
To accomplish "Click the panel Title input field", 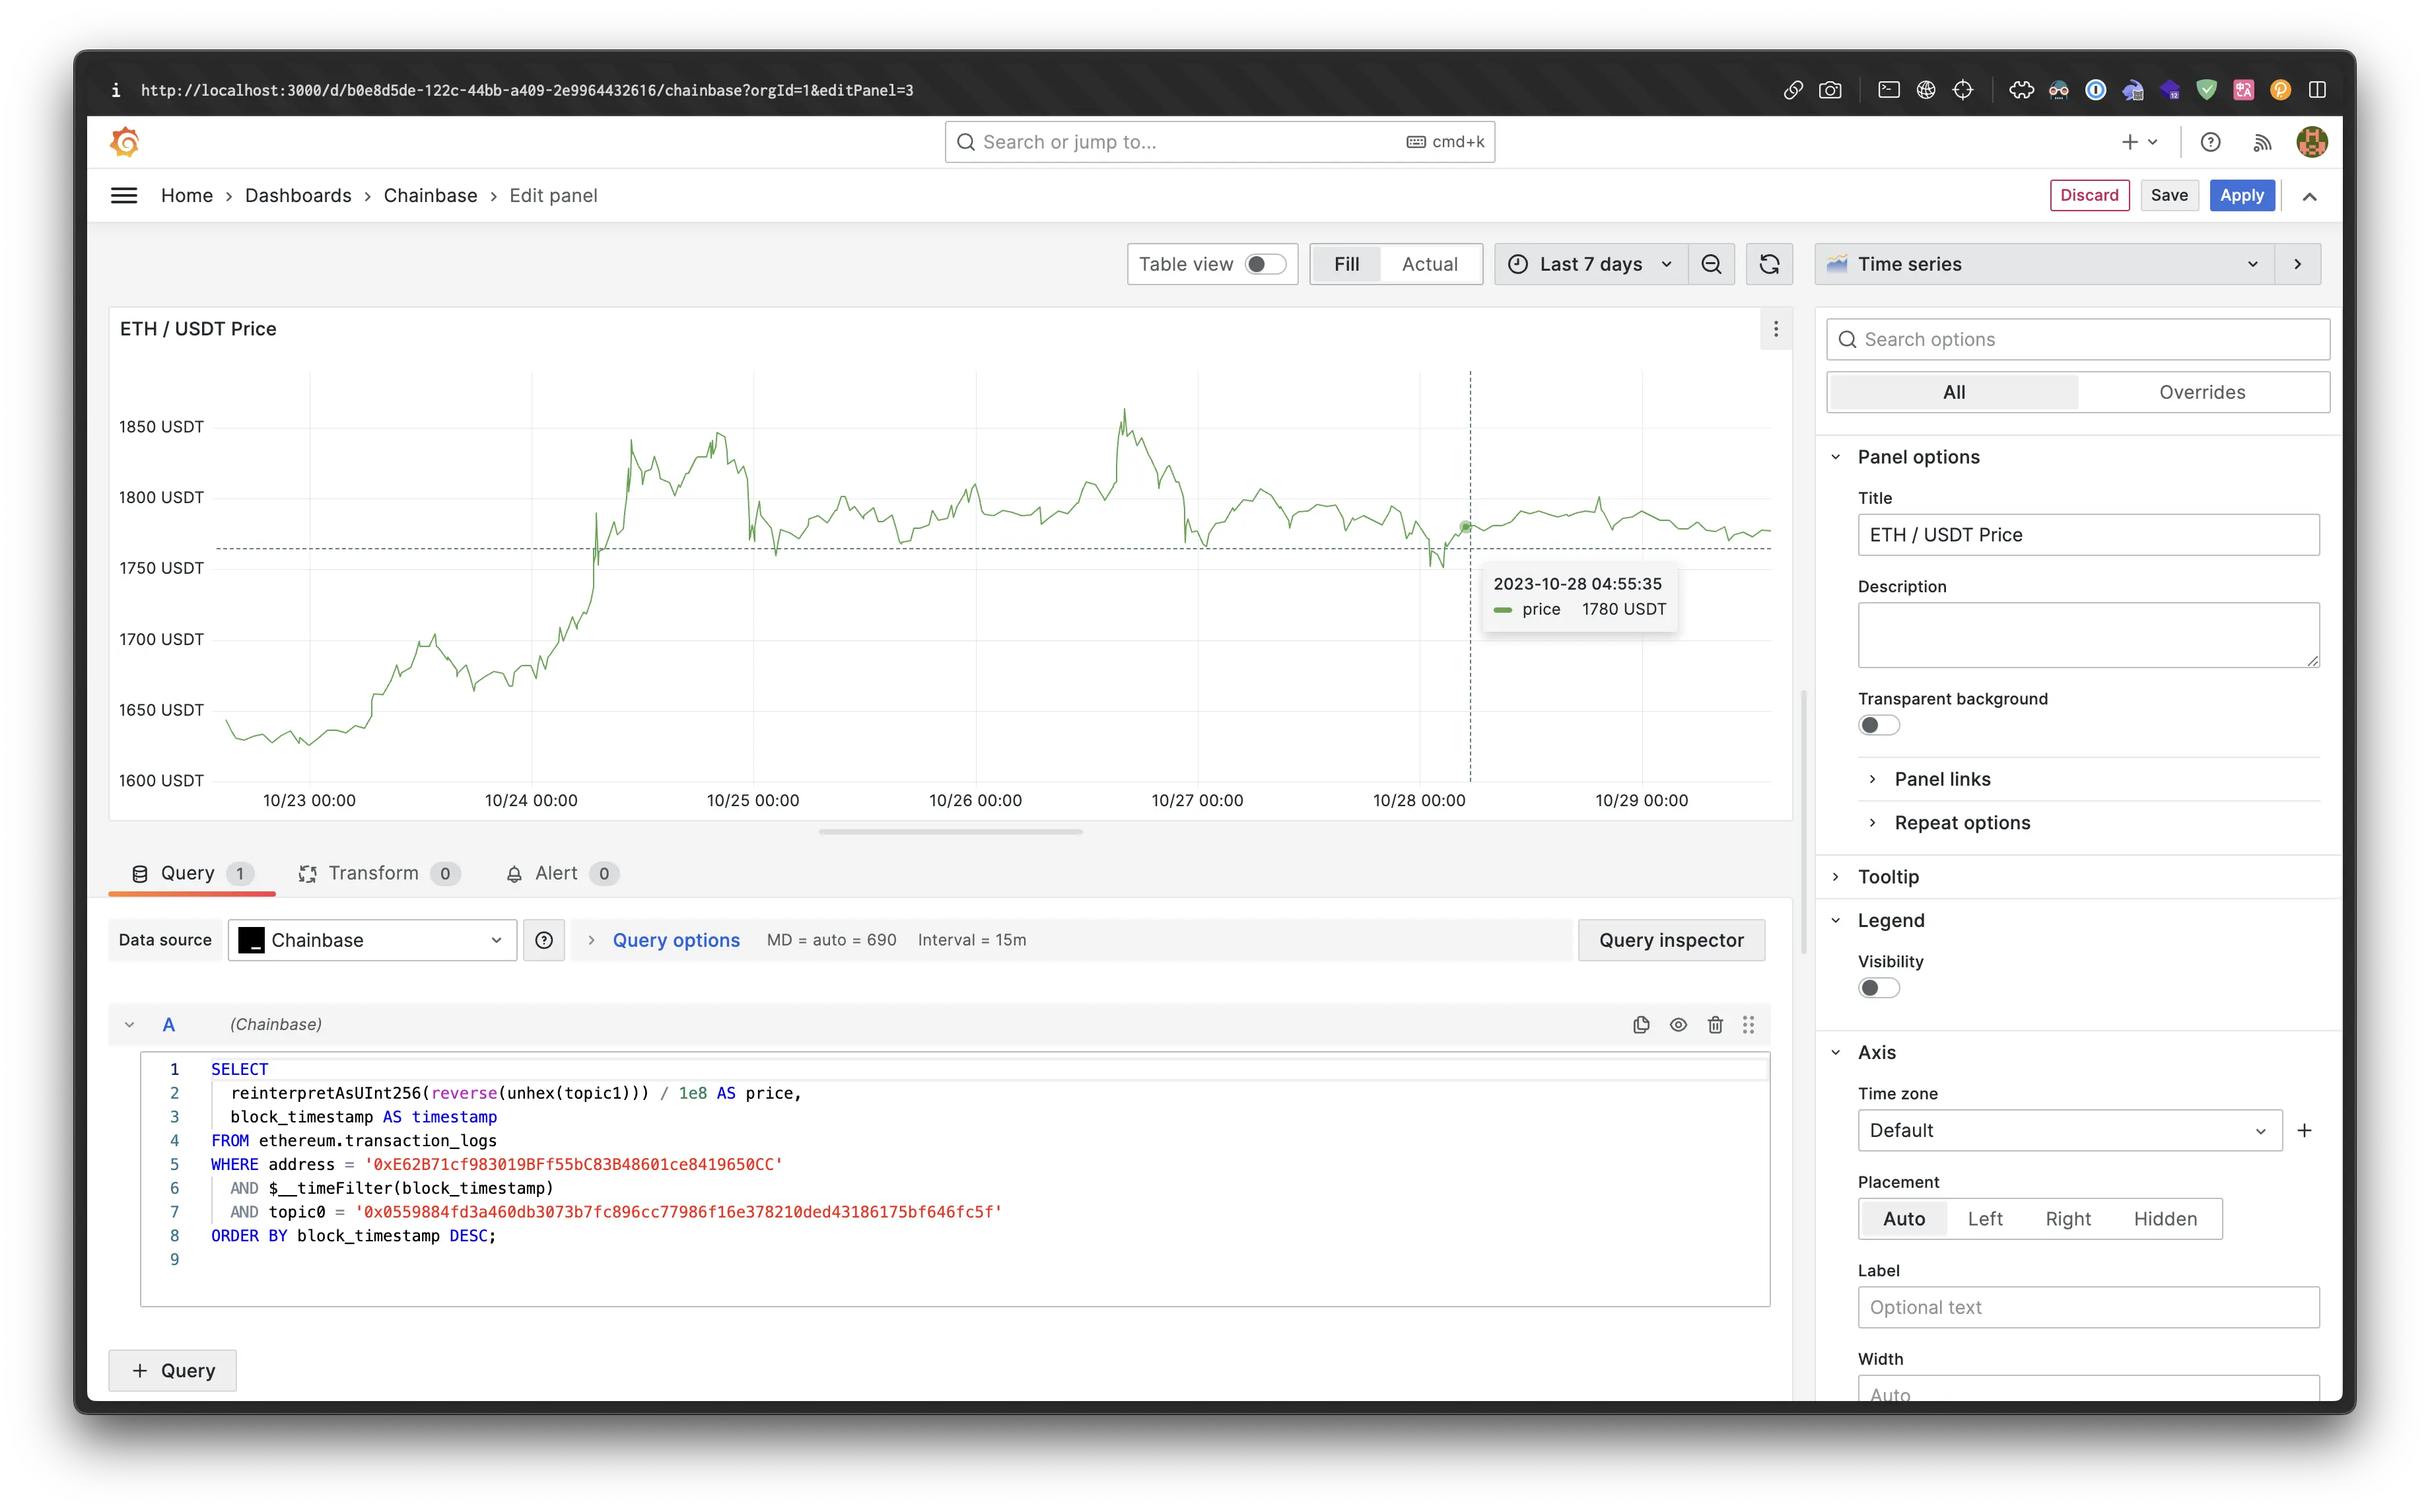I will click(x=2087, y=535).
